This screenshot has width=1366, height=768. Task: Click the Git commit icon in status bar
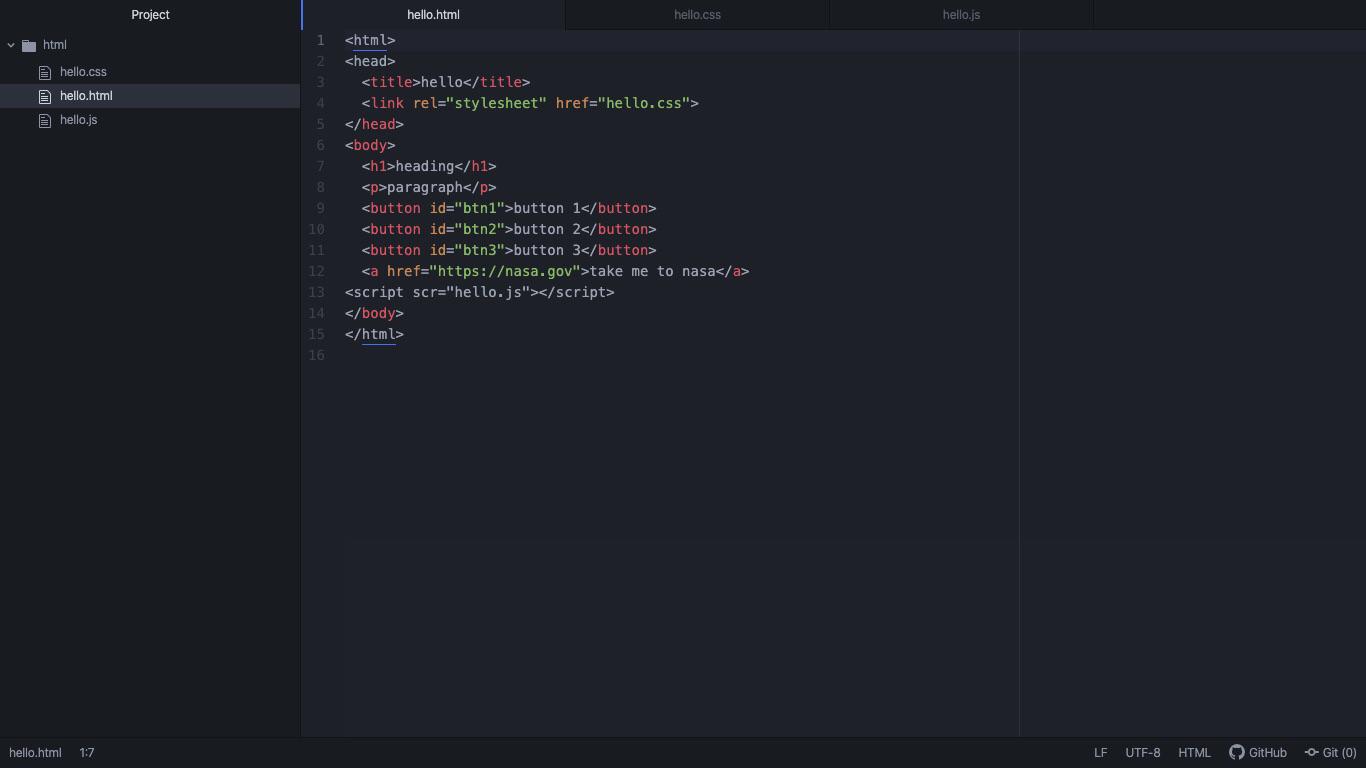[1312, 753]
